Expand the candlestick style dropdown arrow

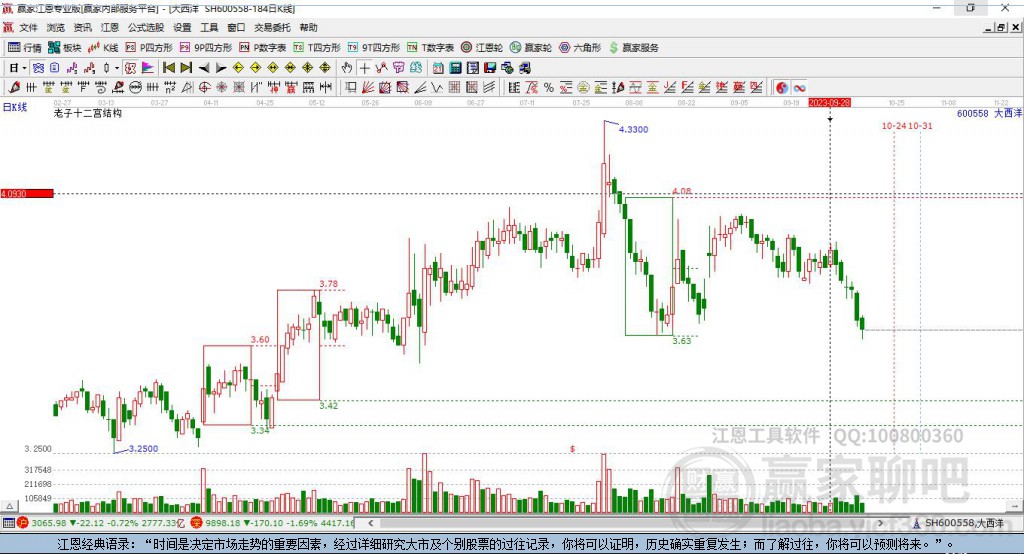pos(117,68)
